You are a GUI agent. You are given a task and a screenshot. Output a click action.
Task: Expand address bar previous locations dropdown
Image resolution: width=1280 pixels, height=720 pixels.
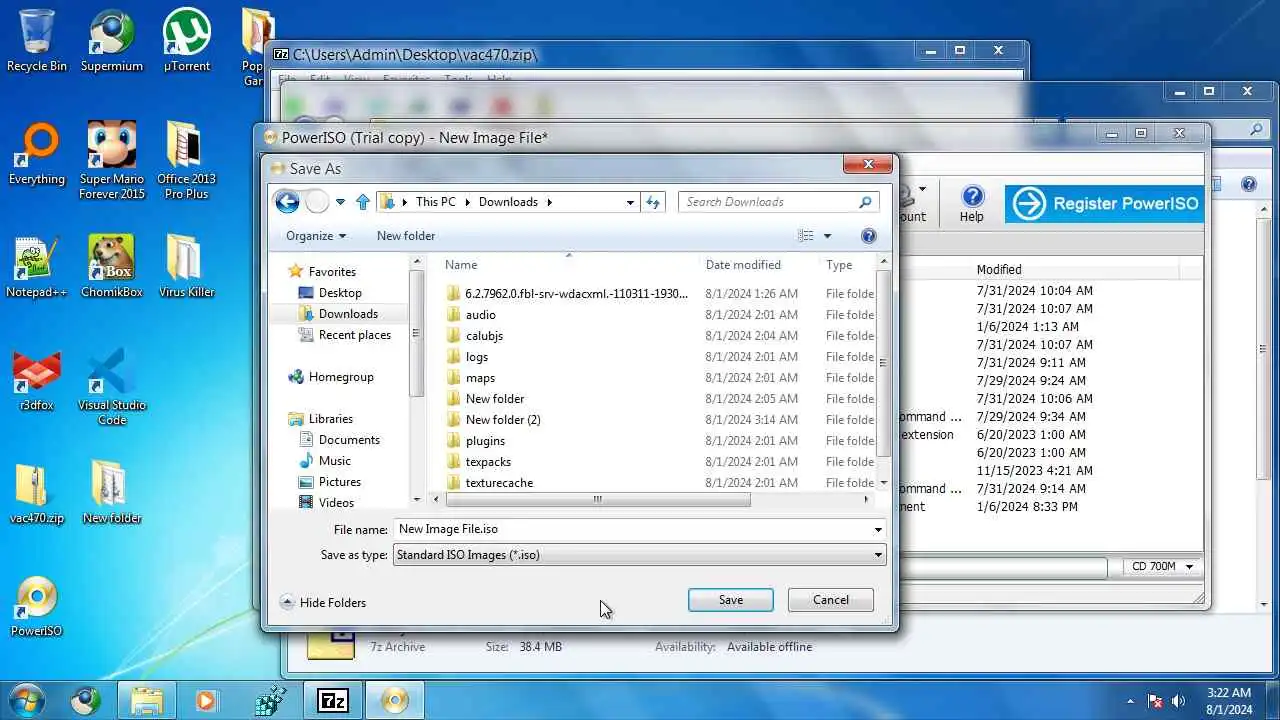pyautogui.click(x=630, y=202)
